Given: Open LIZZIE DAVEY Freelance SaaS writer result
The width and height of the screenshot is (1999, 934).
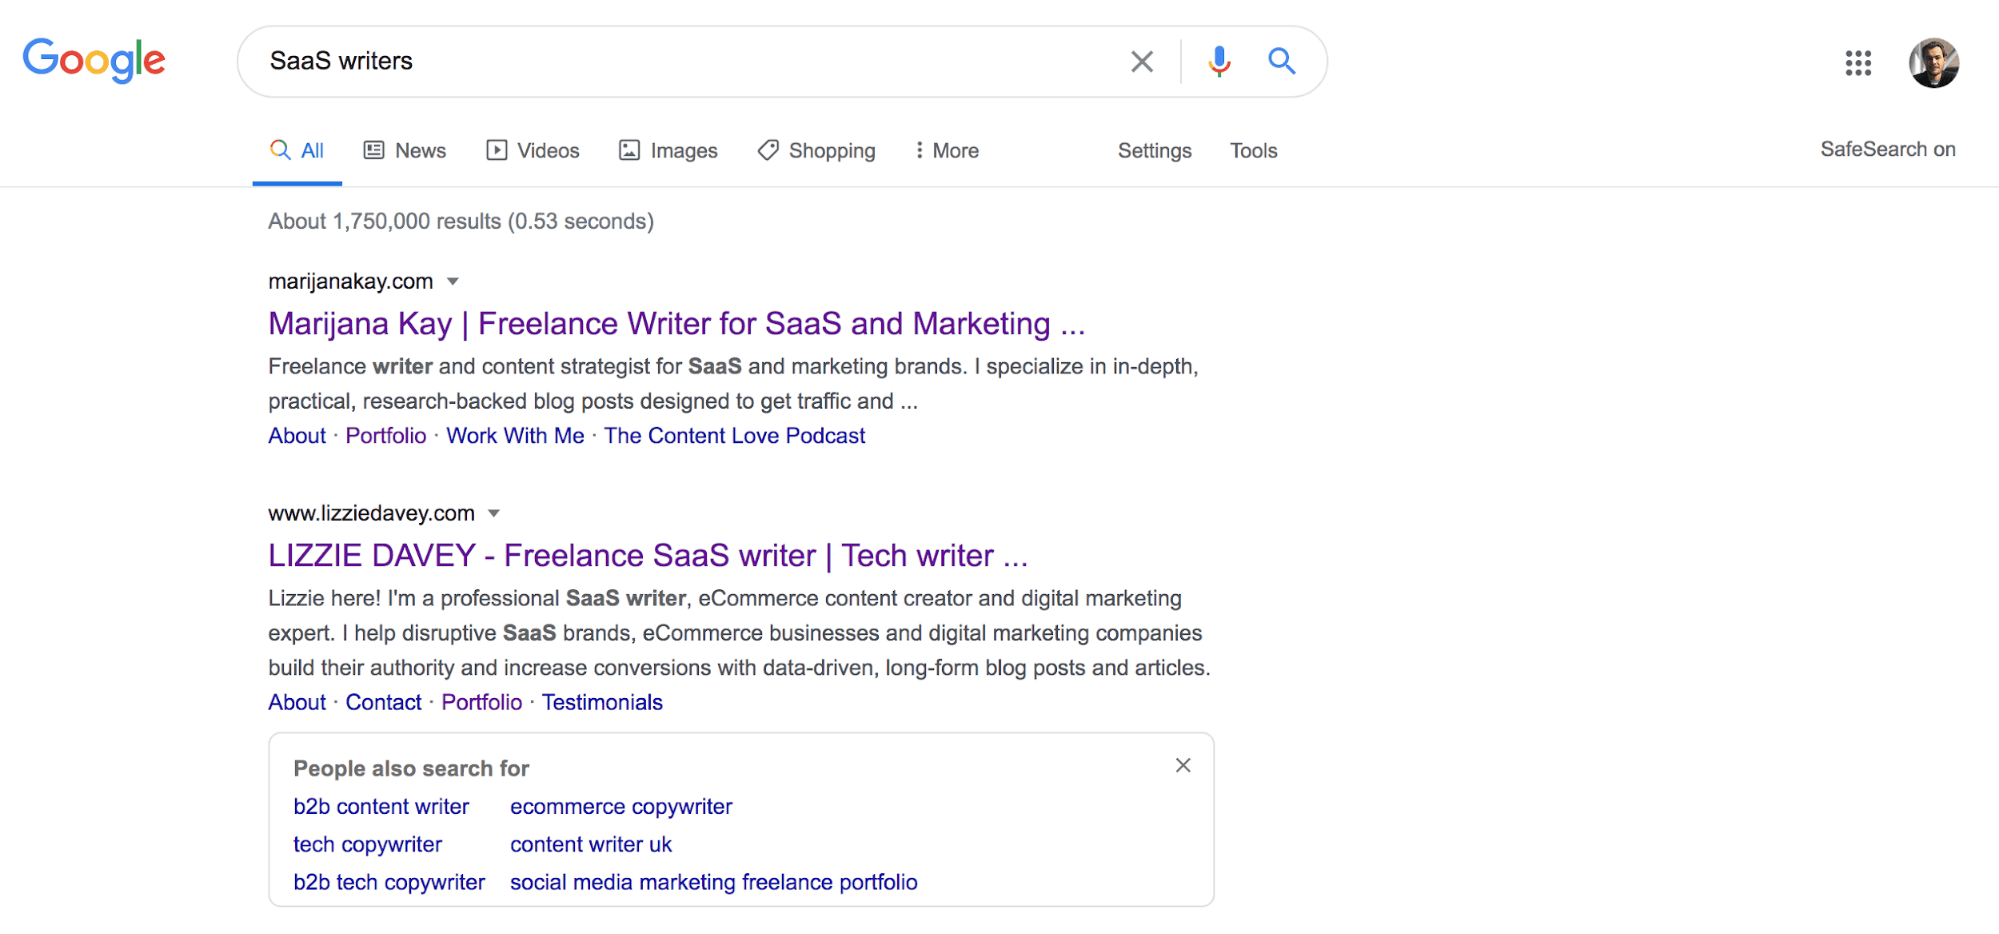Looking at the screenshot, I should click(x=648, y=556).
